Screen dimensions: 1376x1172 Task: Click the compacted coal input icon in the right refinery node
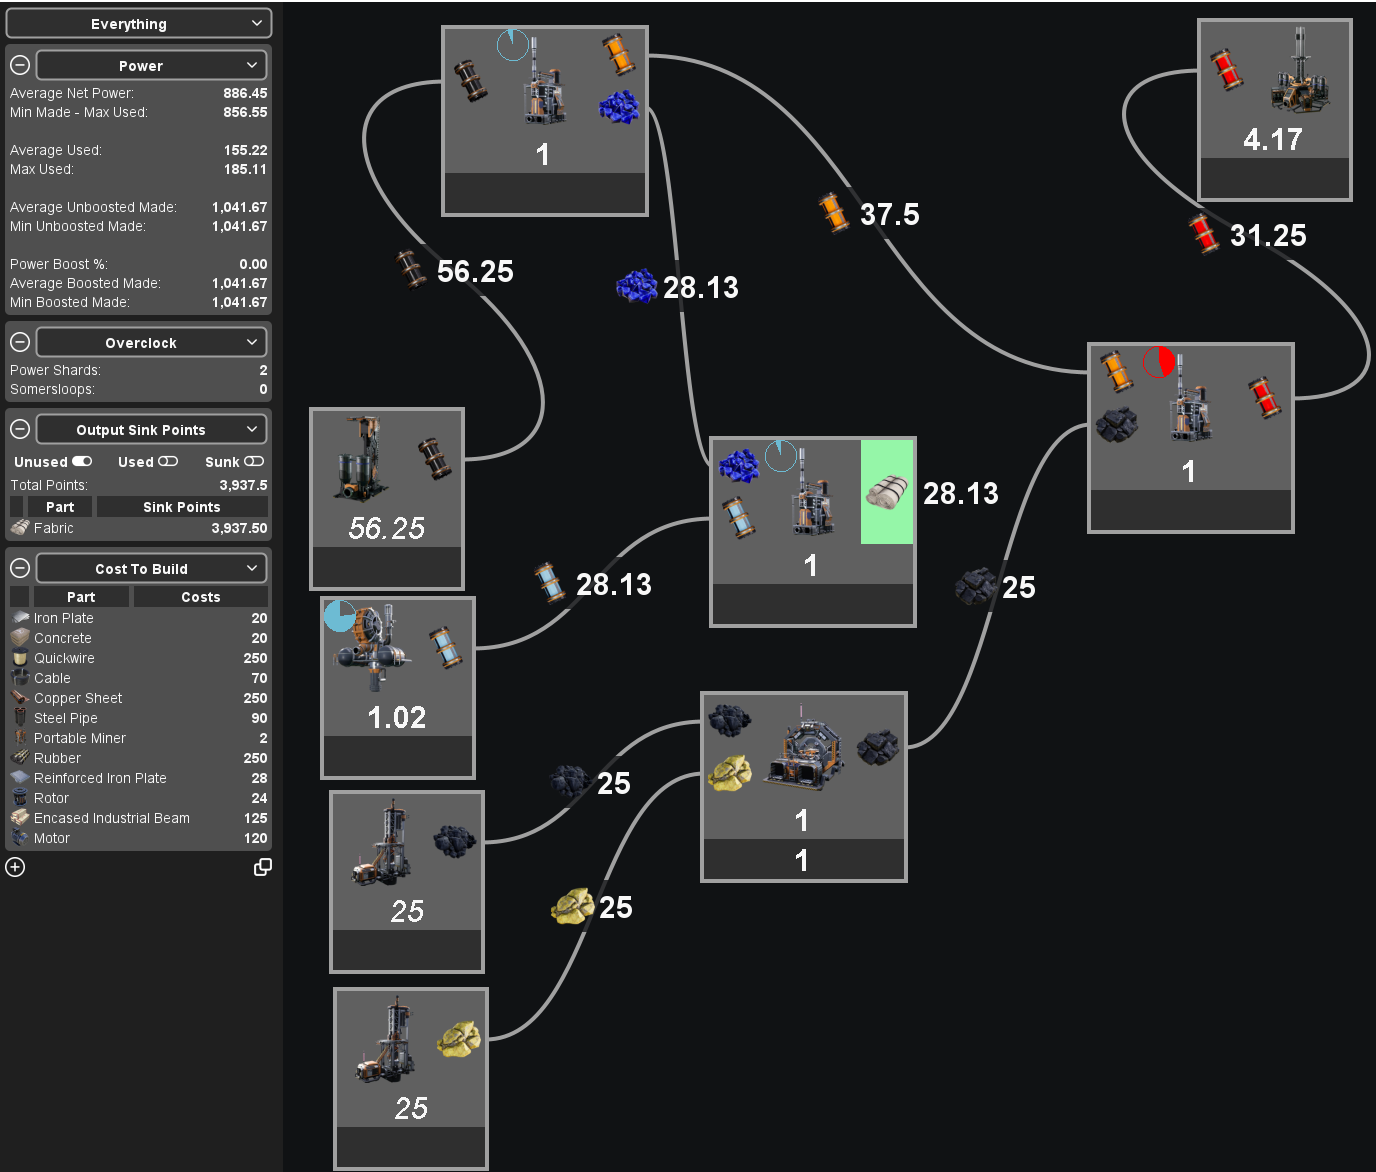pyautogui.click(x=1116, y=424)
